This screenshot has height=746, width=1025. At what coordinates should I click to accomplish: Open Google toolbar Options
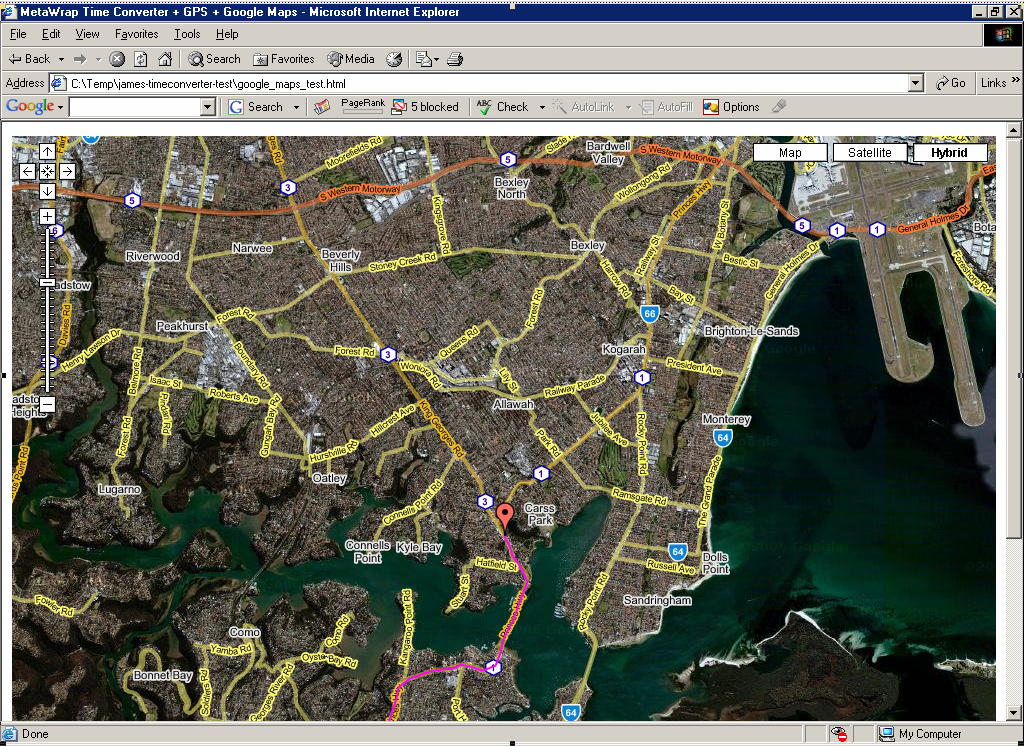731,107
